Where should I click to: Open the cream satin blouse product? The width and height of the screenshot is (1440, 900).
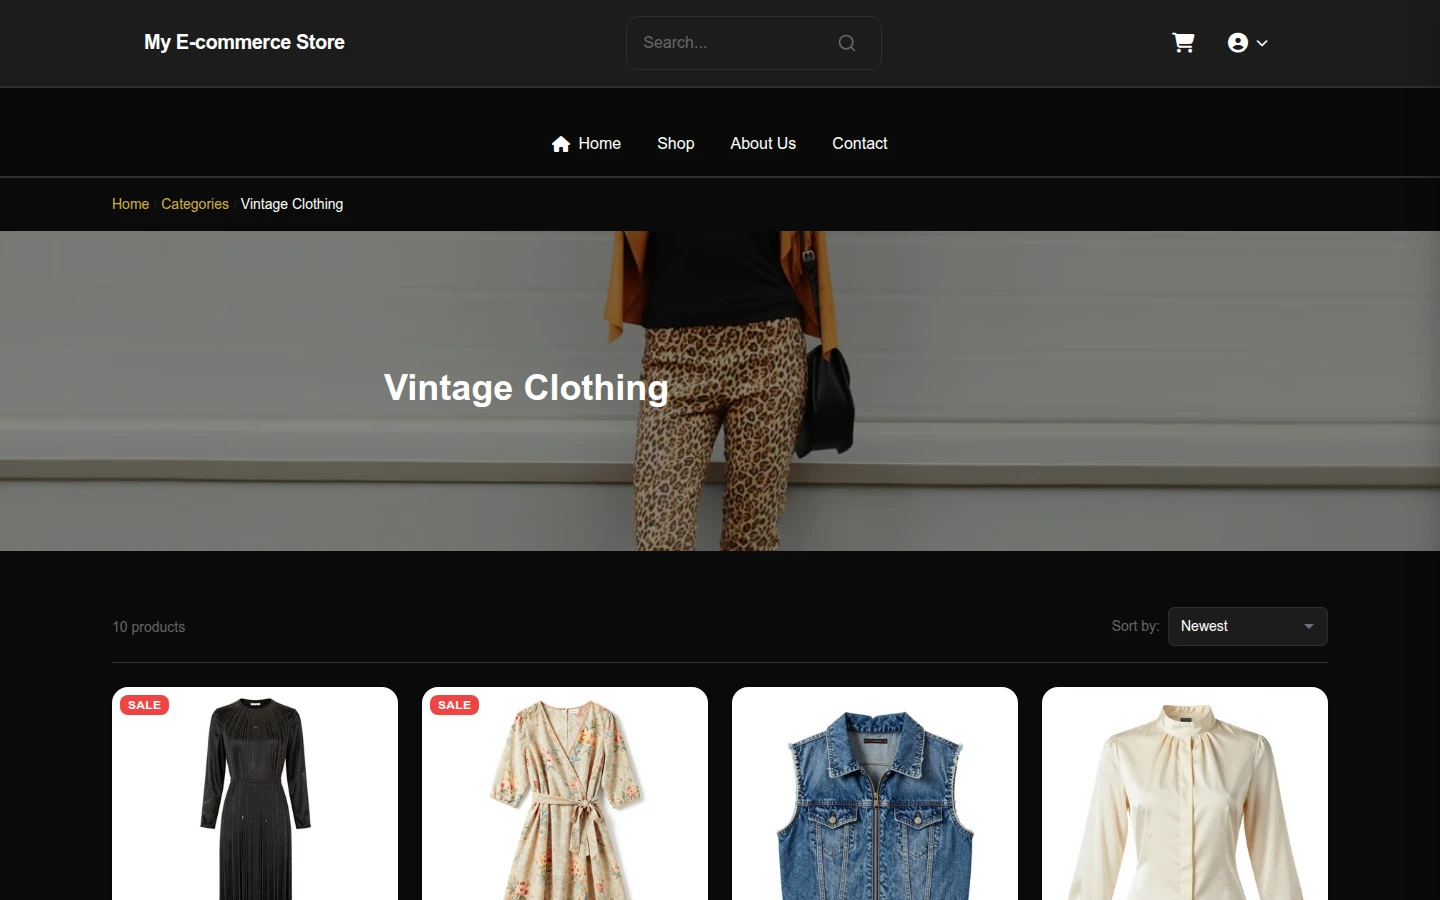click(x=1185, y=794)
